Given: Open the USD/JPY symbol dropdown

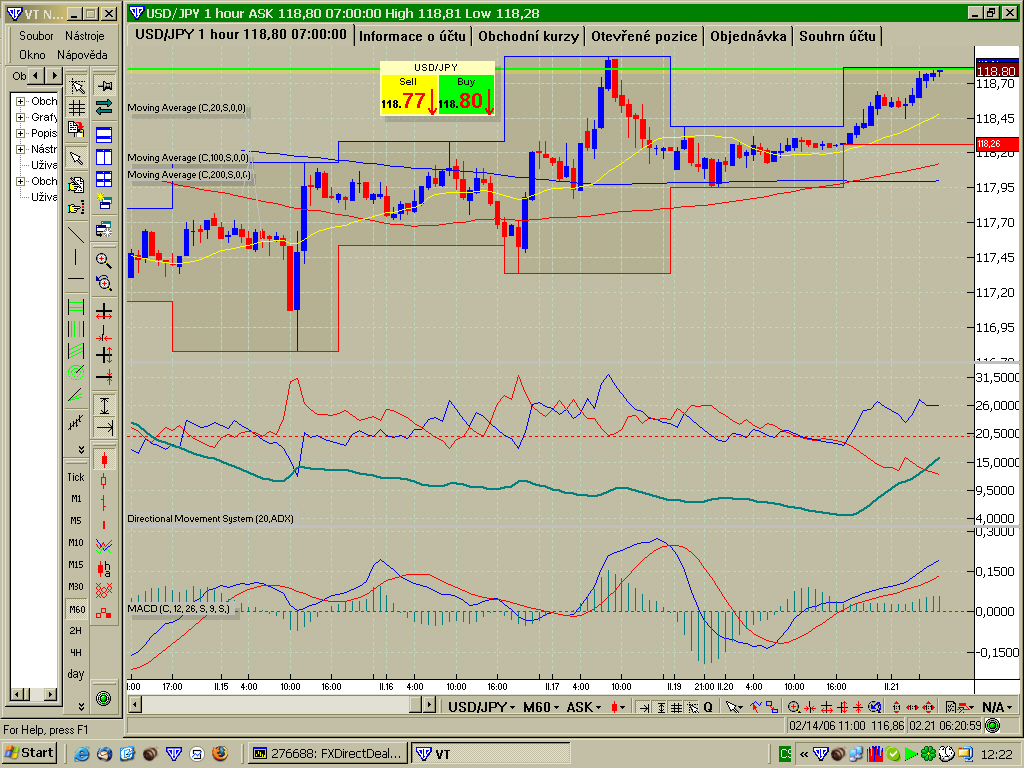Looking at the screenshot, I should [480, 707].
